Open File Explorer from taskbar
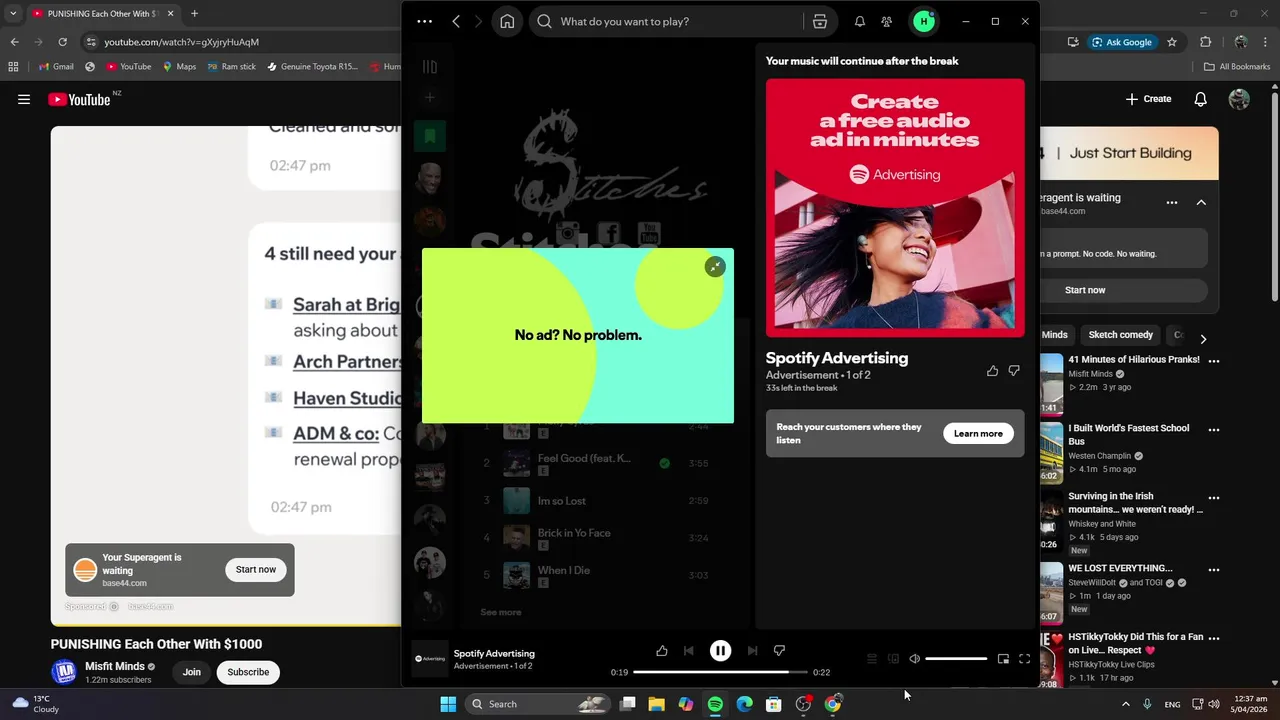Image resolution: width=1280 pixels, height=720 pixels. [x=656, y=704]
